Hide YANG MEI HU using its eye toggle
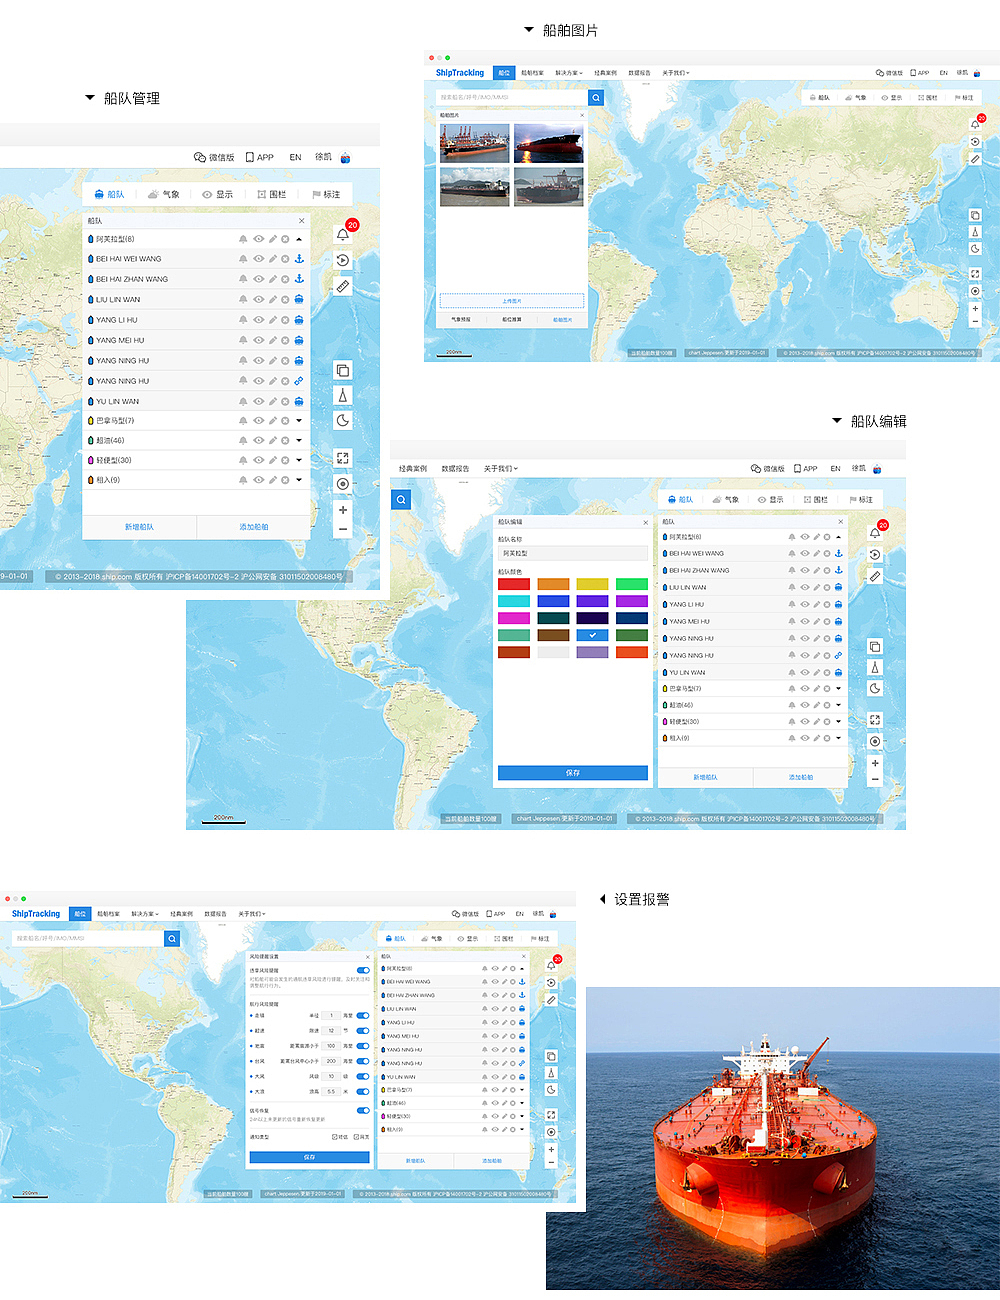Screen dimensions: 1000x1300 pyautogui.click(x=258, y=340)
